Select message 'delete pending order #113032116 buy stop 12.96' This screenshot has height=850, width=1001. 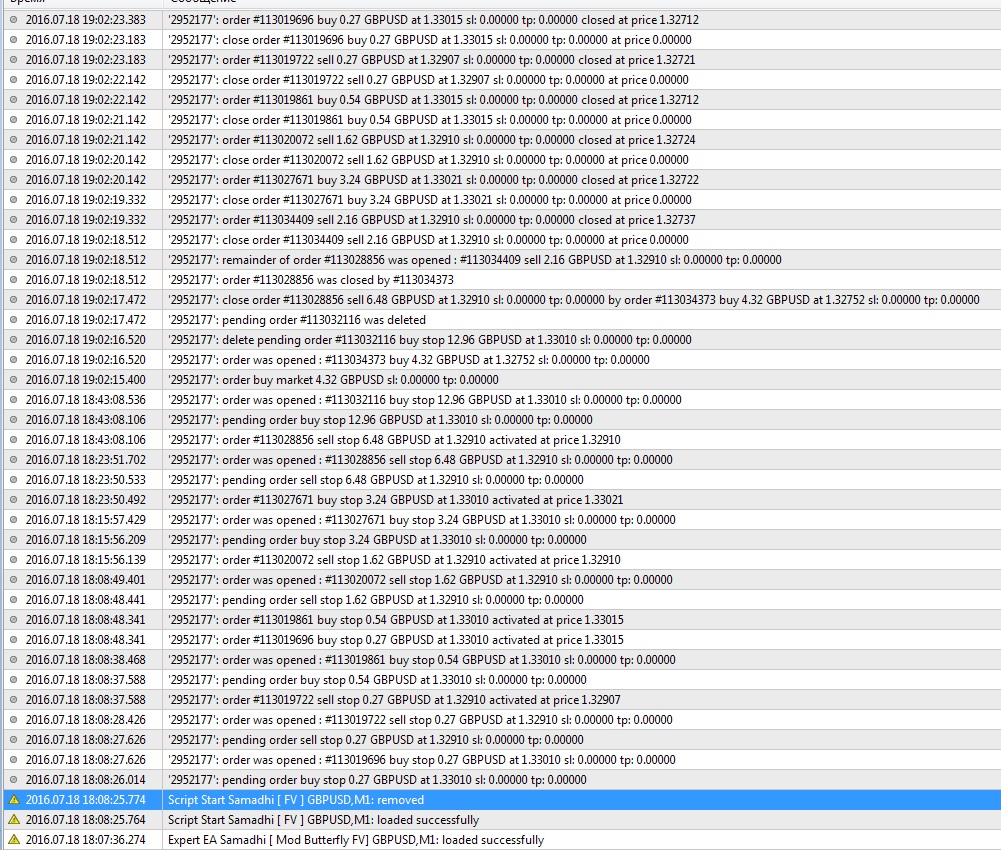(x=430, y=340)
